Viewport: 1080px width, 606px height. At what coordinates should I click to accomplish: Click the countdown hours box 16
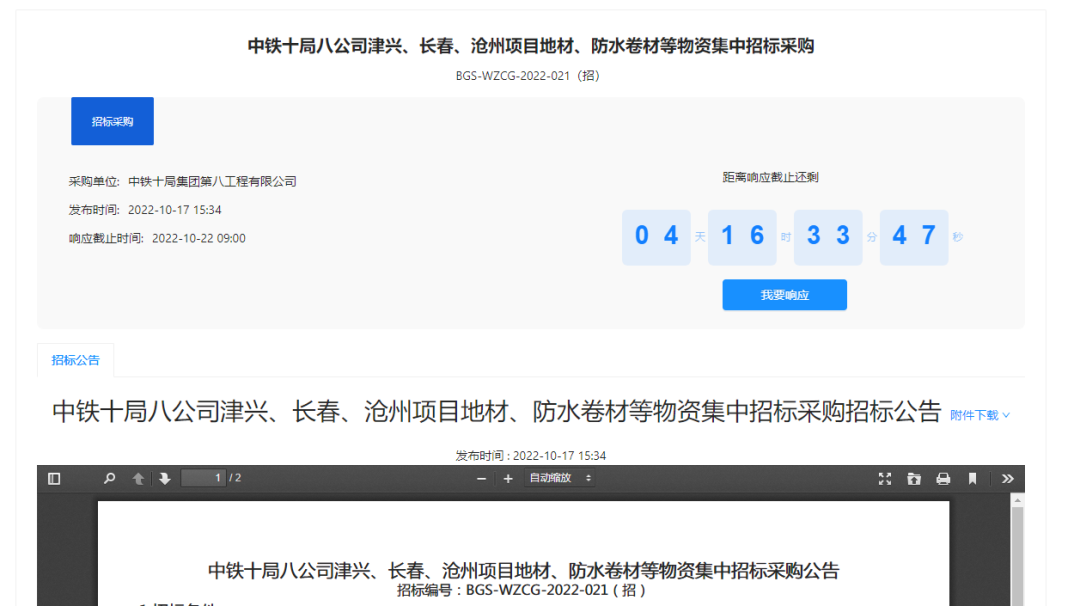742,237
